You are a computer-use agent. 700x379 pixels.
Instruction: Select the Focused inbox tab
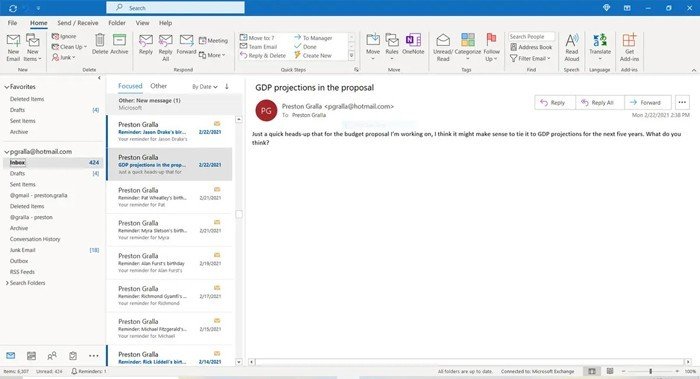coord(130,86)
